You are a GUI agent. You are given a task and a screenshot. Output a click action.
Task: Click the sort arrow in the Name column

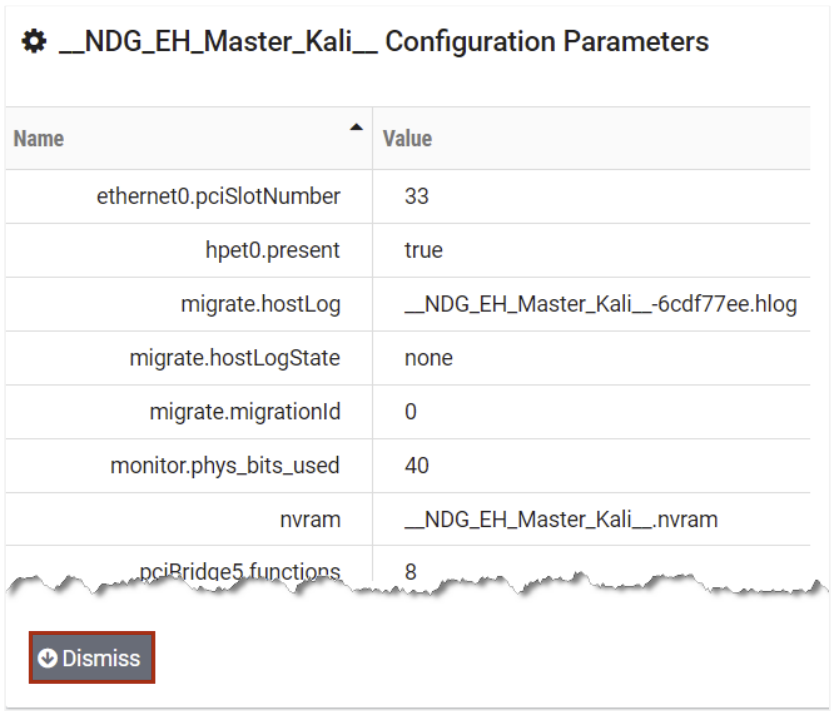355,127
